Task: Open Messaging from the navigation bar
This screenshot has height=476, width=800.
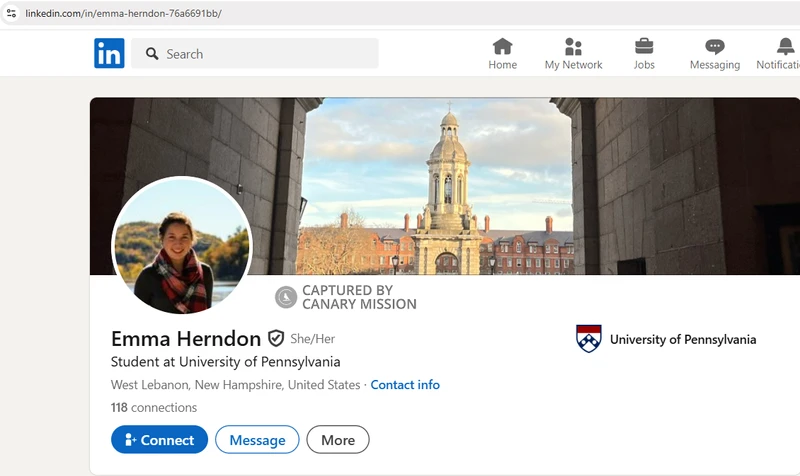Action: 715,54
